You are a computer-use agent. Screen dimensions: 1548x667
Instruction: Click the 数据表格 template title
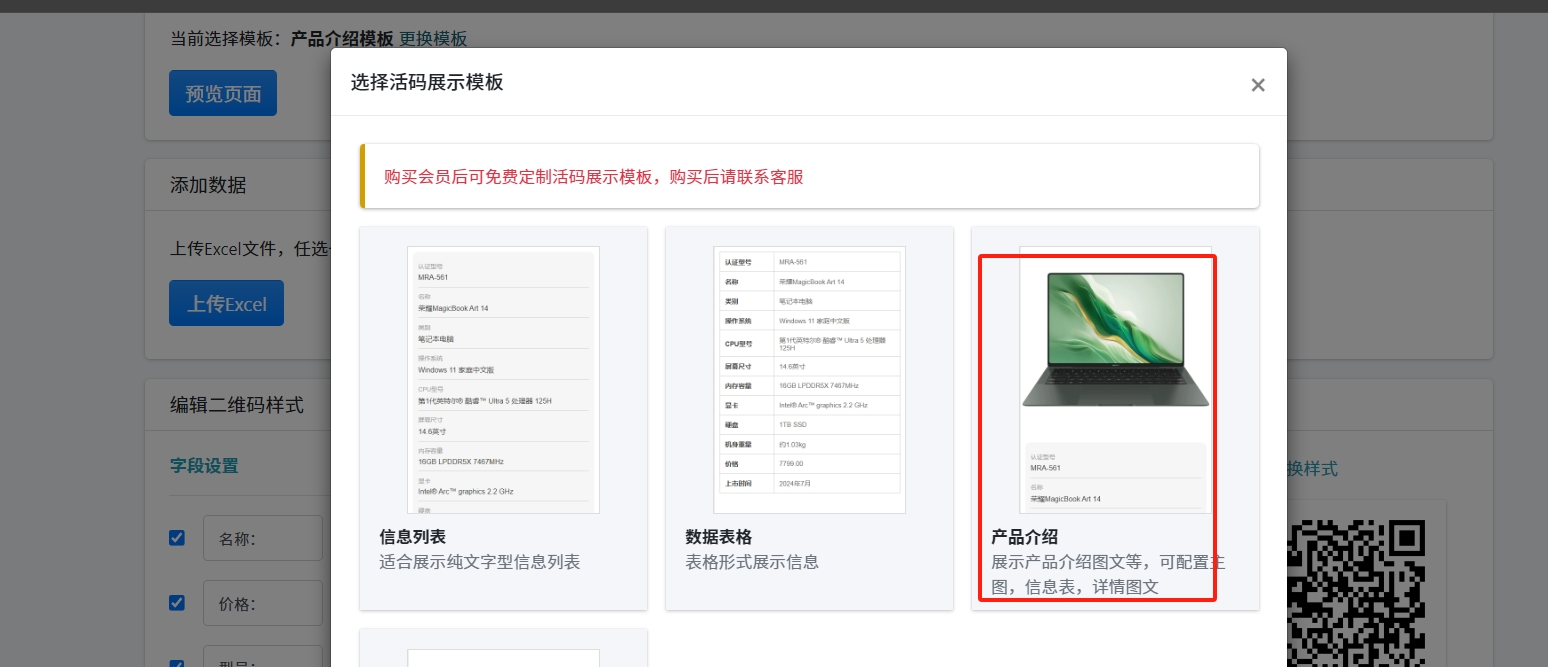click(718, 537)
